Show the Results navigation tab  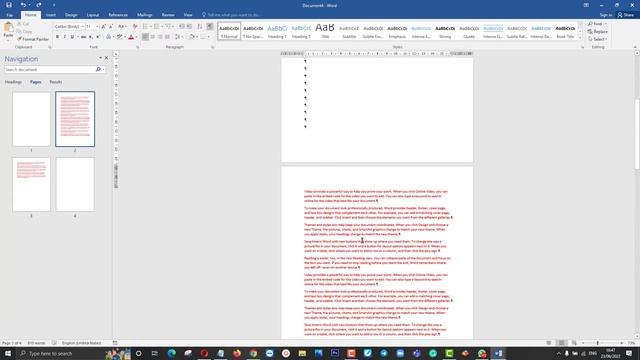pyautogui.click(x=56, y=82)
